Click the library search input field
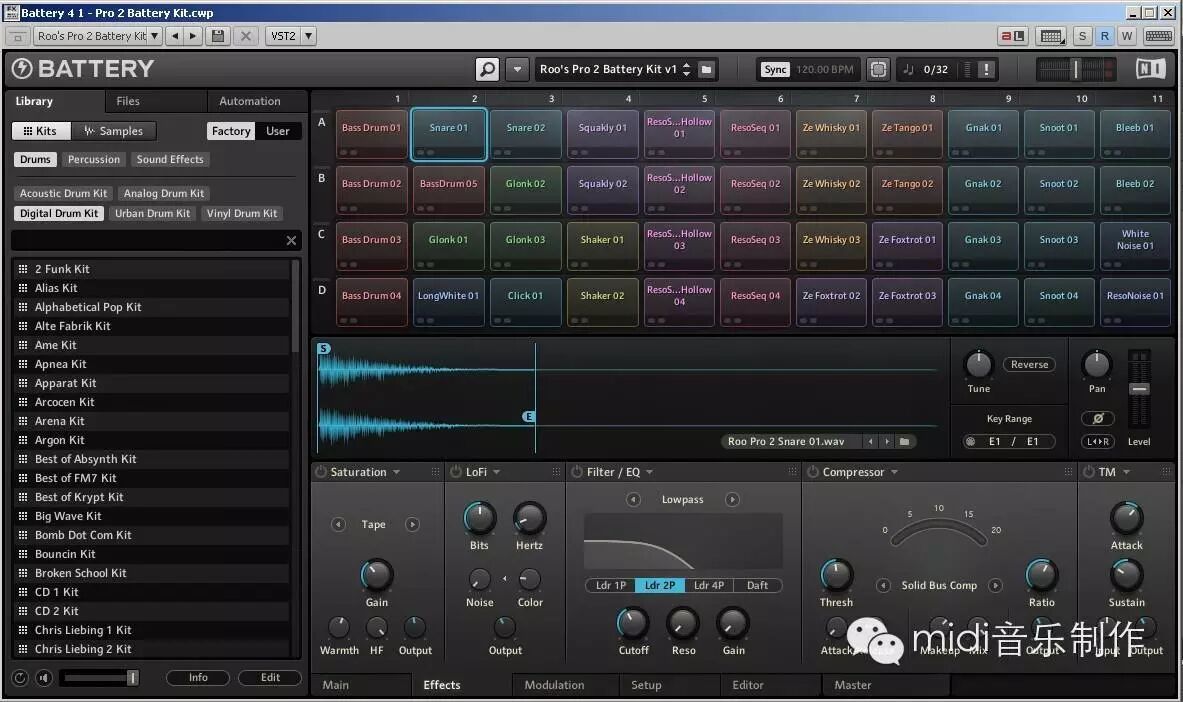Image resolution: width=1183 pixels, height=702 pixels. [148, 240]
